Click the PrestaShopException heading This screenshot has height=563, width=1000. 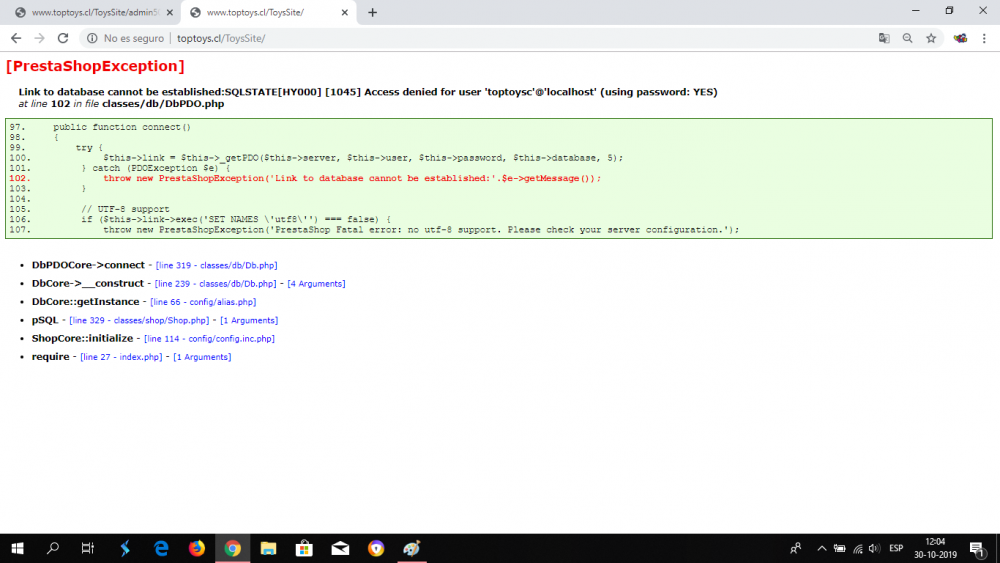point(95,66)
